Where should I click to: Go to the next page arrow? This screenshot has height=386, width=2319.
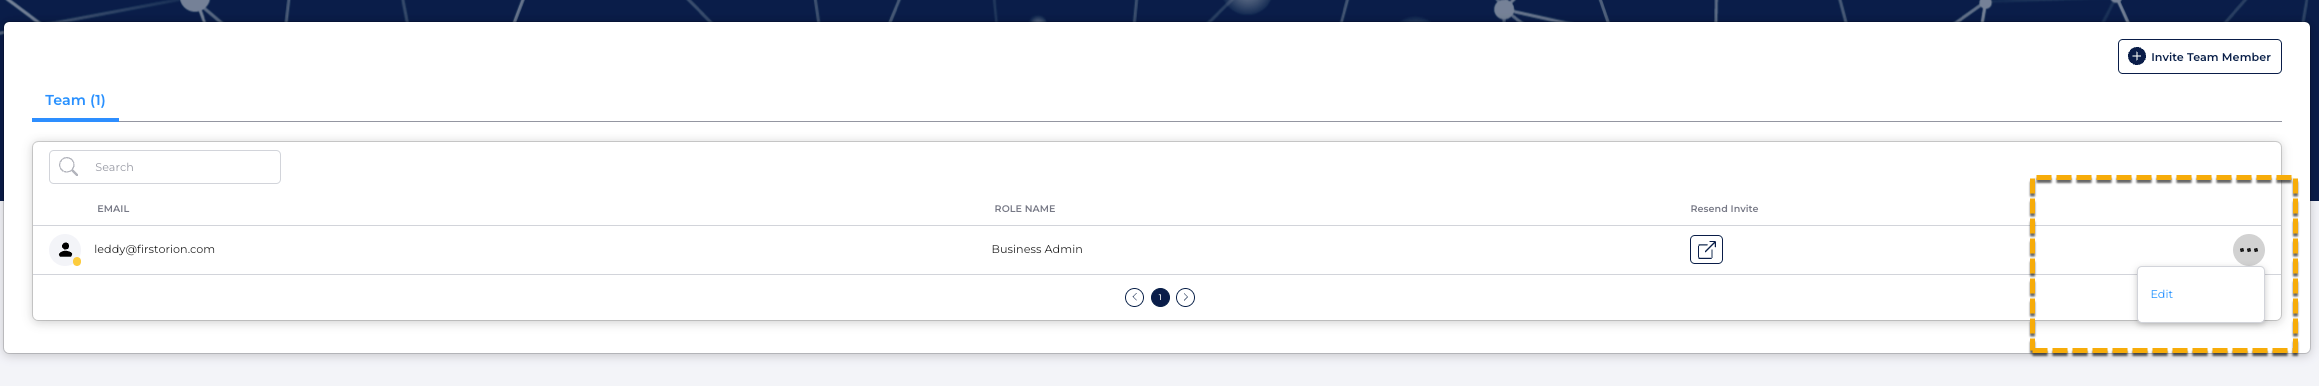[x=1185, y=297]
